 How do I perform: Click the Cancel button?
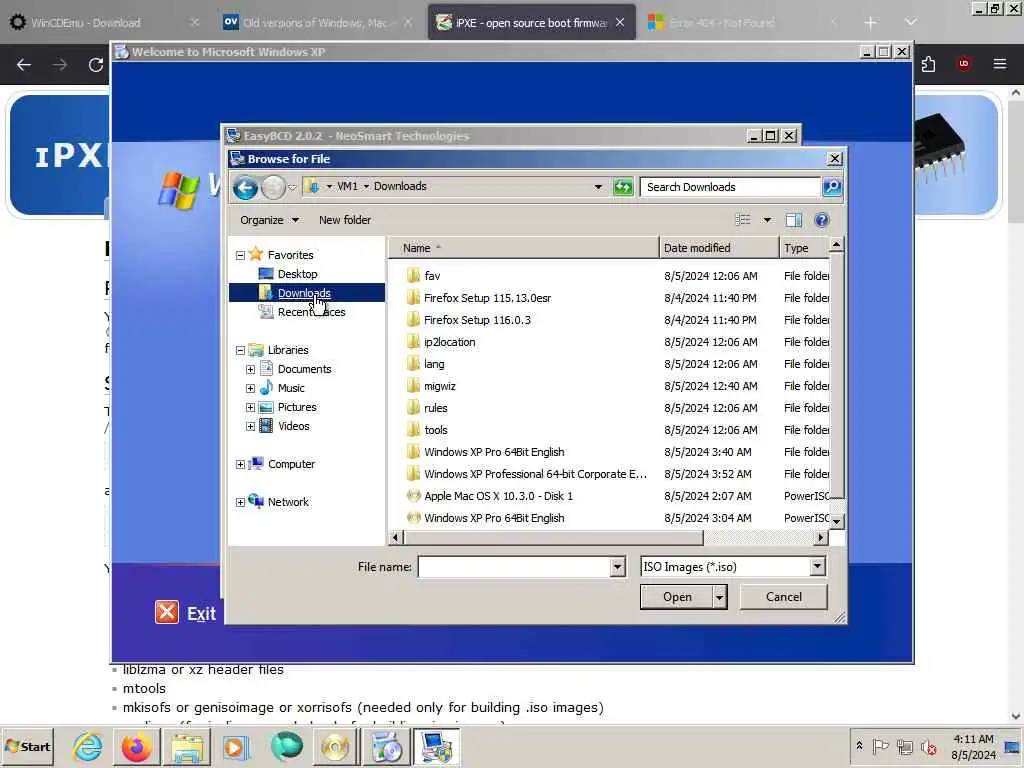(784, 597)
